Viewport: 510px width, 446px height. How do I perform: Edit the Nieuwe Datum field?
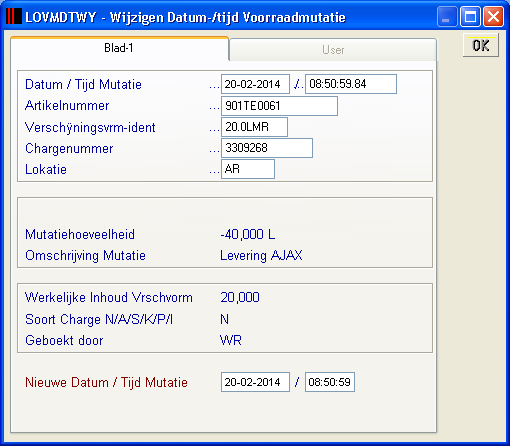[x=255, y=382]
